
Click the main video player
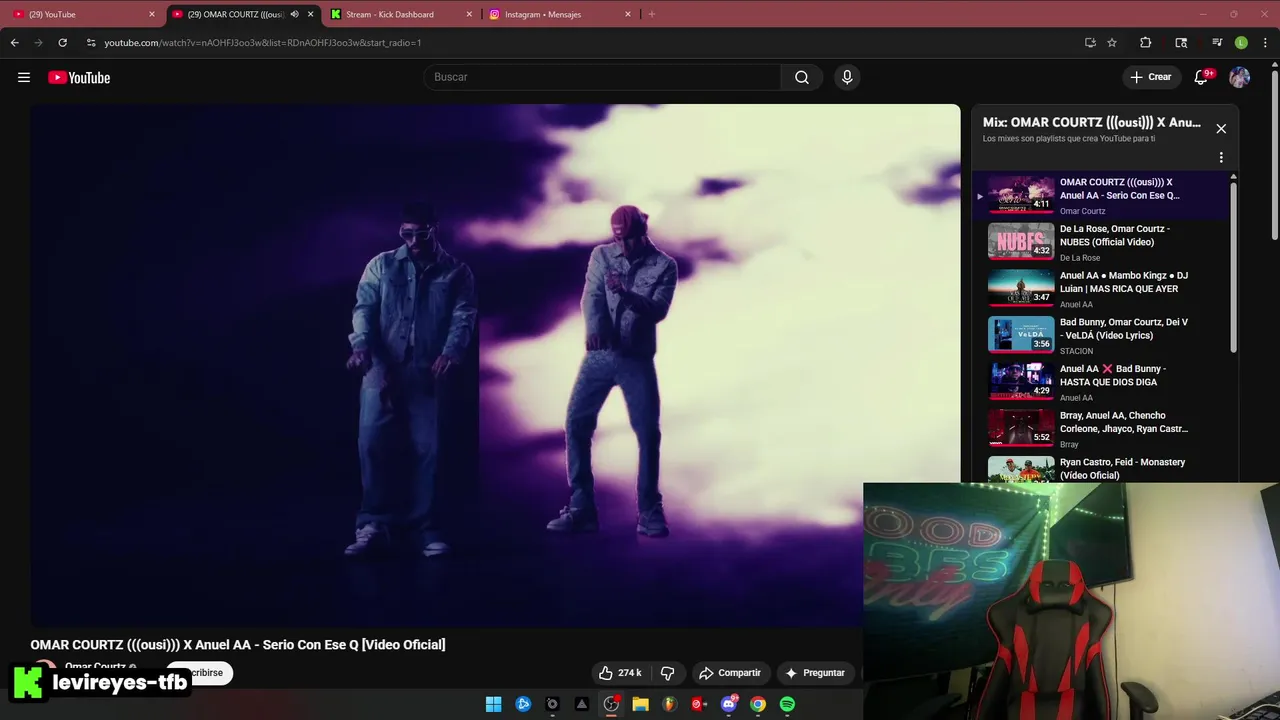tap(495, 365)
